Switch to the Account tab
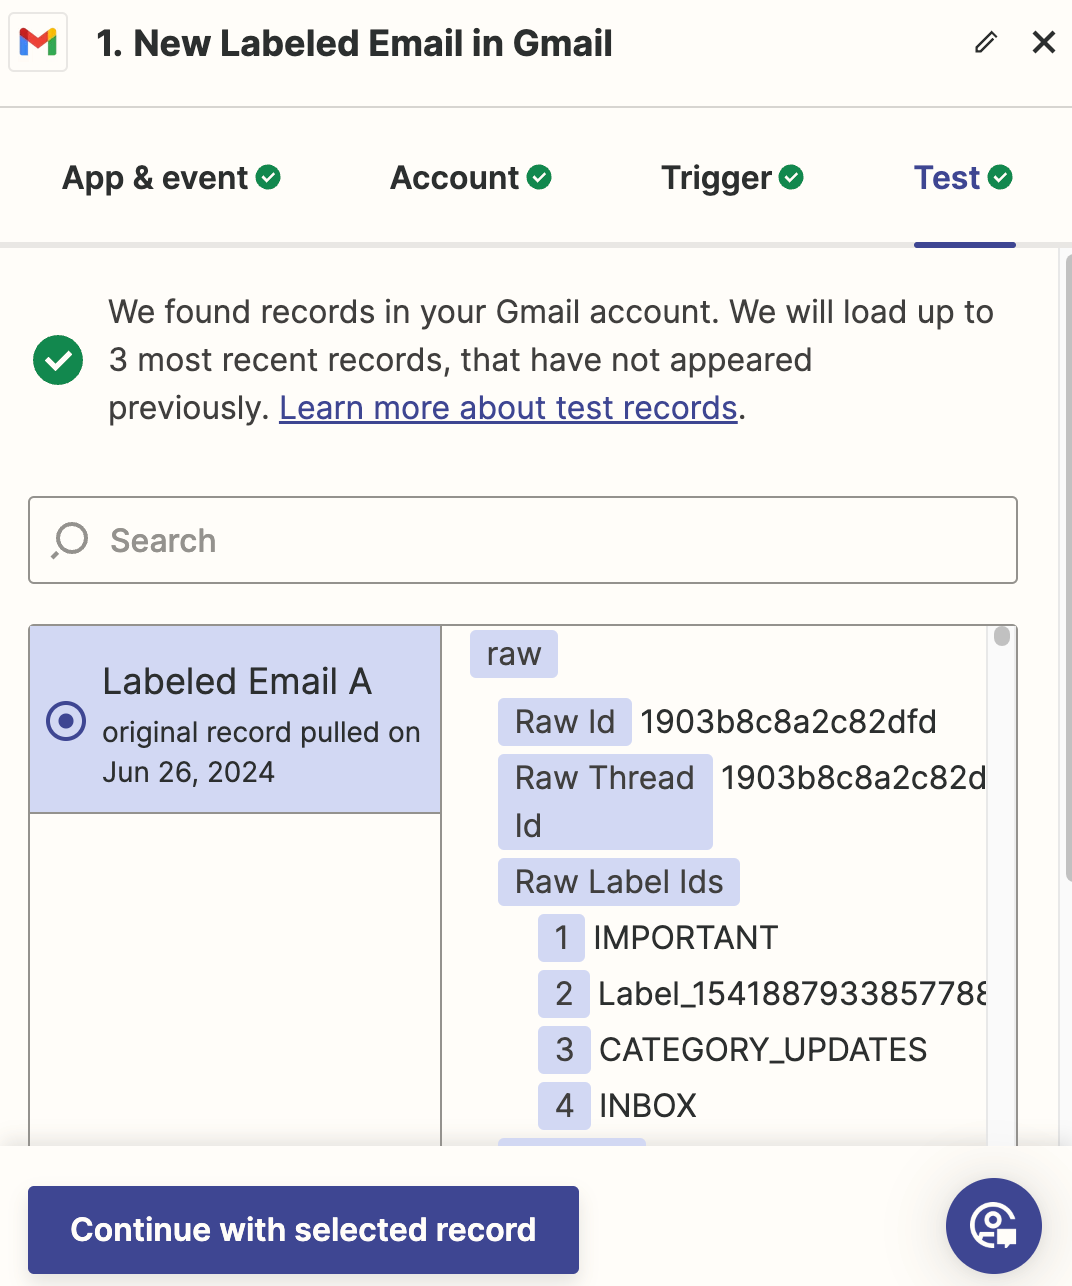 pyautogui.click(x=471, y=178)
